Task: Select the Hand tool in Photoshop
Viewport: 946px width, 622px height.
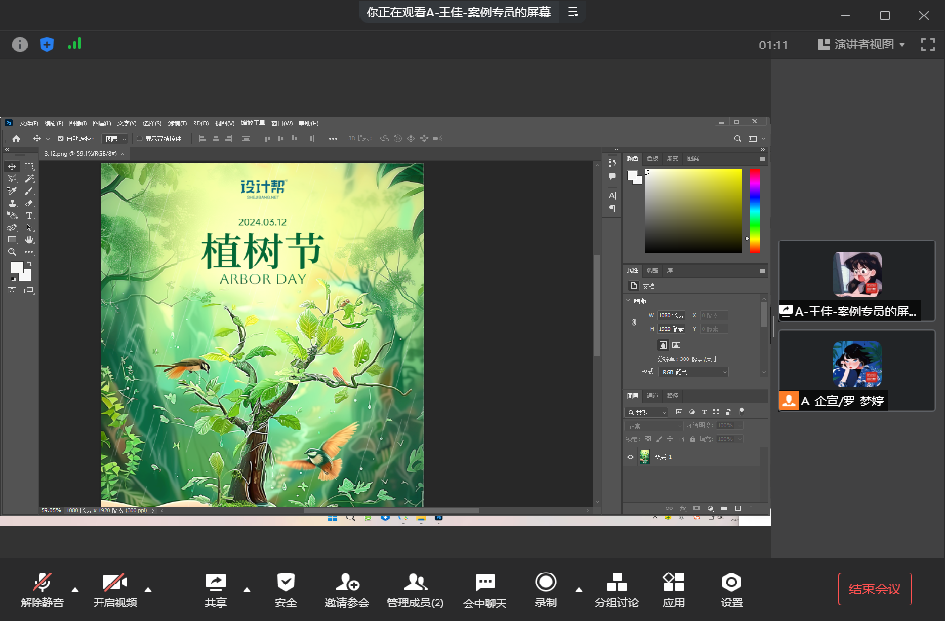Action: [29, 240]
